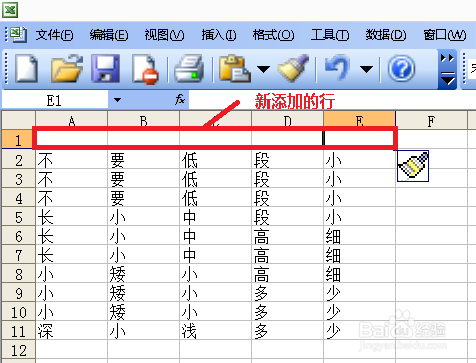Viewport: 476px width, 363px height.
Task: Select row 12 header
Action: [x=19, y=350]
